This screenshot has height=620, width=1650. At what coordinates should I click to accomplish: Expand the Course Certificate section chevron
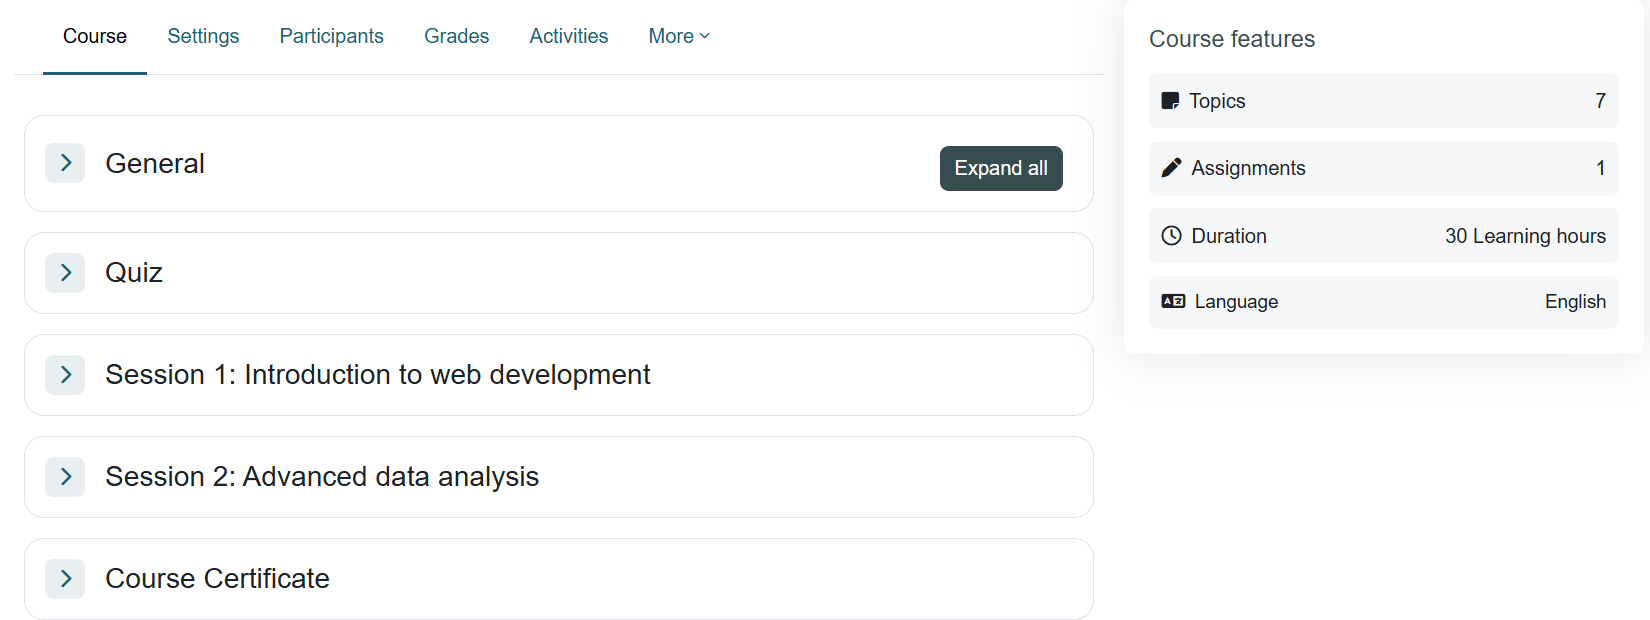pyautogui.click(x=65, y=578)
